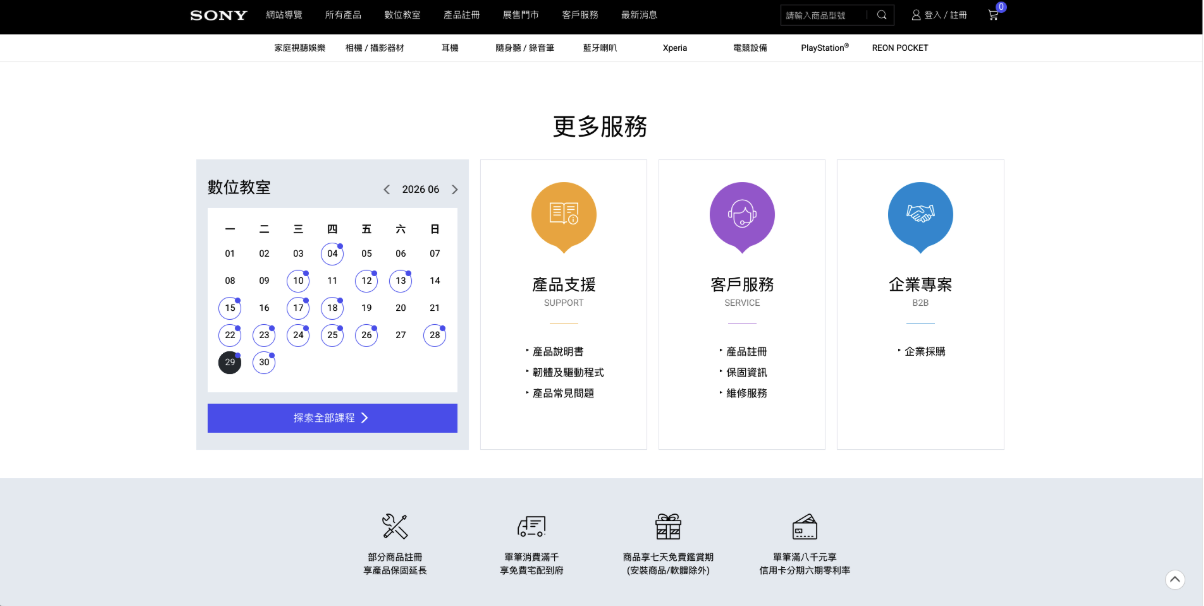Click the credit card installment icon

point(805,526)
